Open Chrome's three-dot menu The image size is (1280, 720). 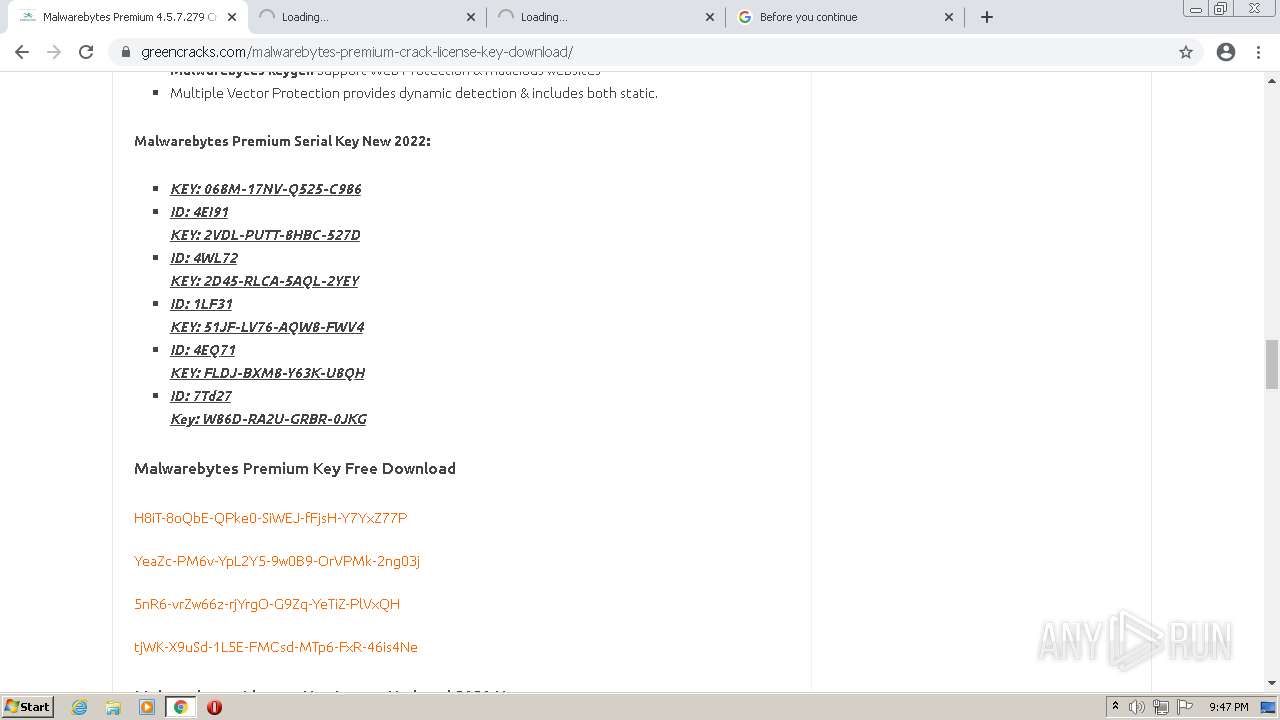[1258, 52]
